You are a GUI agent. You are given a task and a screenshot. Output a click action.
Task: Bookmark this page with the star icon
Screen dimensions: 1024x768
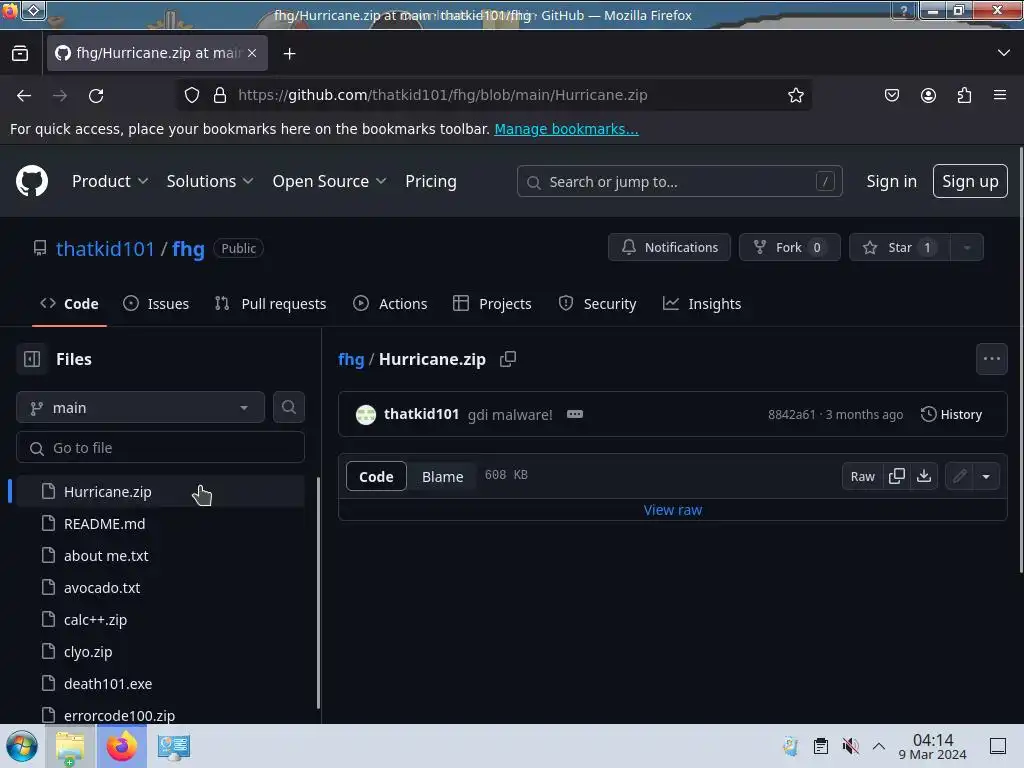795,95
